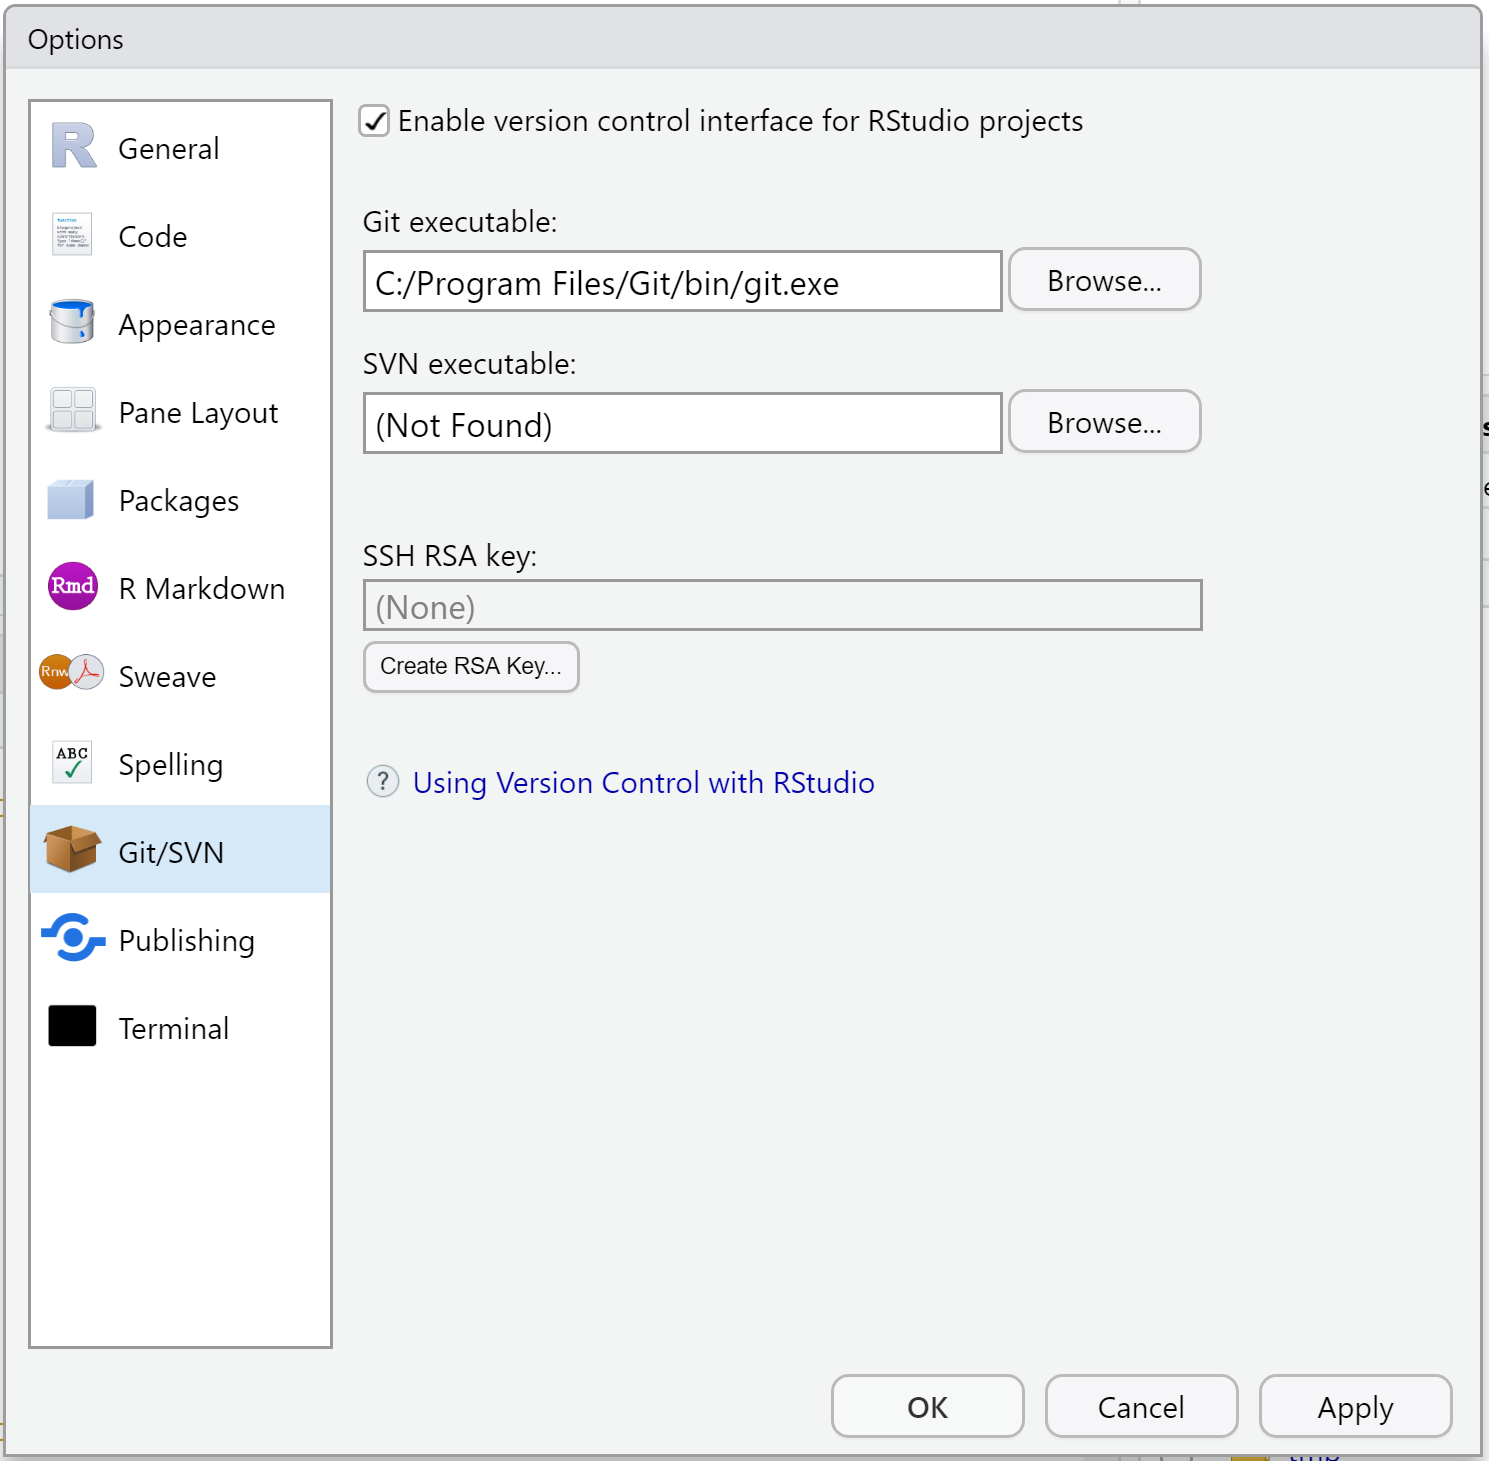Click the Create RSA Key button
The height and width of the screenshot is (1461, 1489).
pyautogui.click(x=470, y=666)
